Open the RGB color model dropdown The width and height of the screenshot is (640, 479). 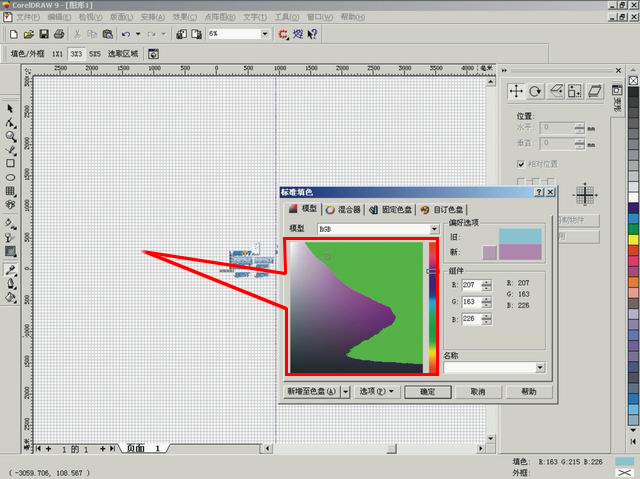pyautogui.click(x=434, y=229)
